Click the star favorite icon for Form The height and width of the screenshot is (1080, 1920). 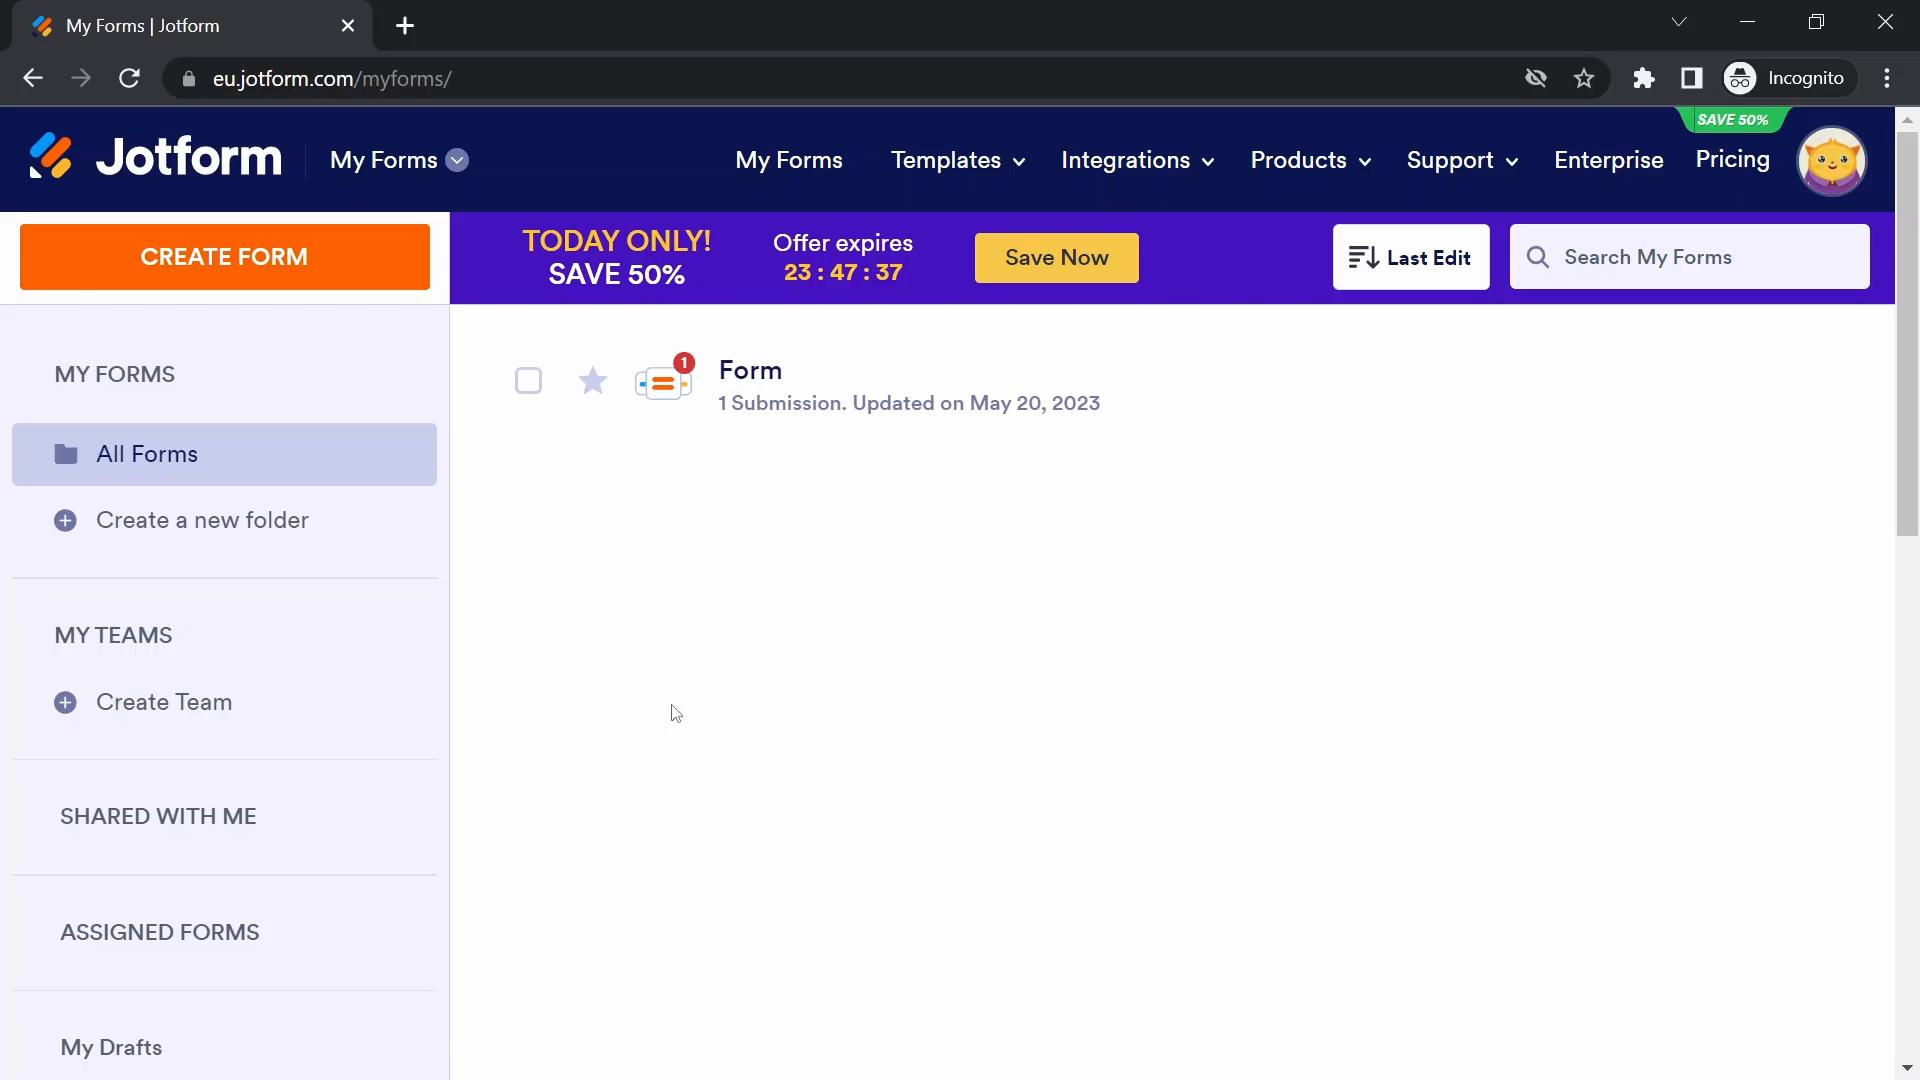pos(593,381)
